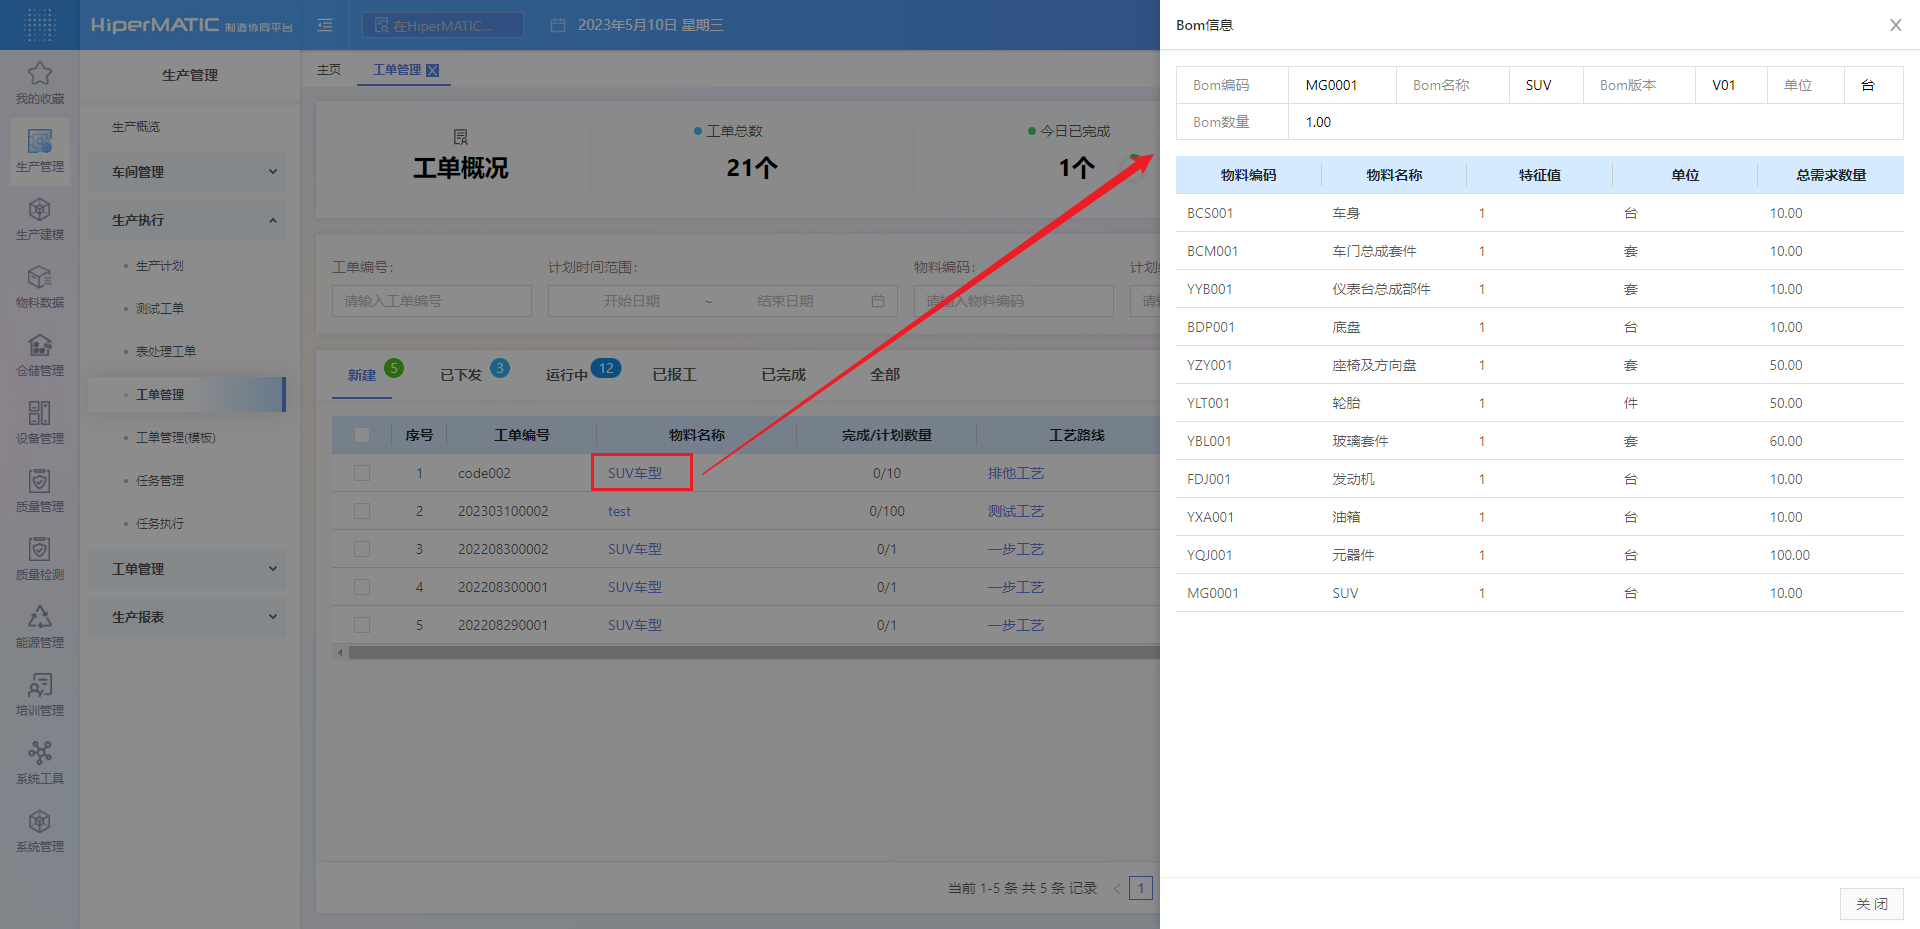The image size is (1920, 929).
Task: Collapse the 生产执行 menu group
Action: pyautogui.click(x=187, y=220)
